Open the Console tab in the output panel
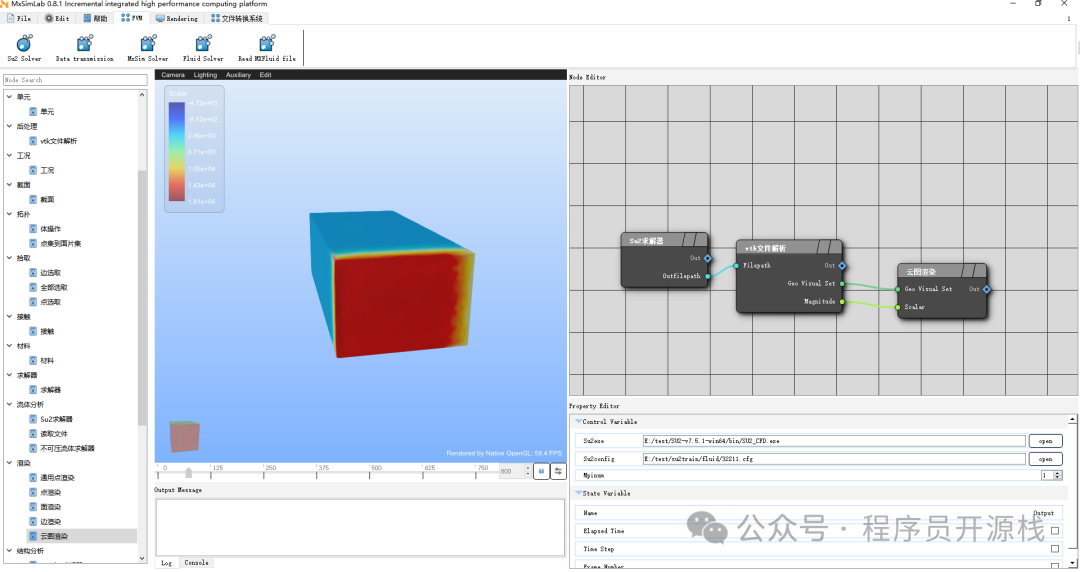The height and width of the screenshot is (572, 1080). point(196,563)
